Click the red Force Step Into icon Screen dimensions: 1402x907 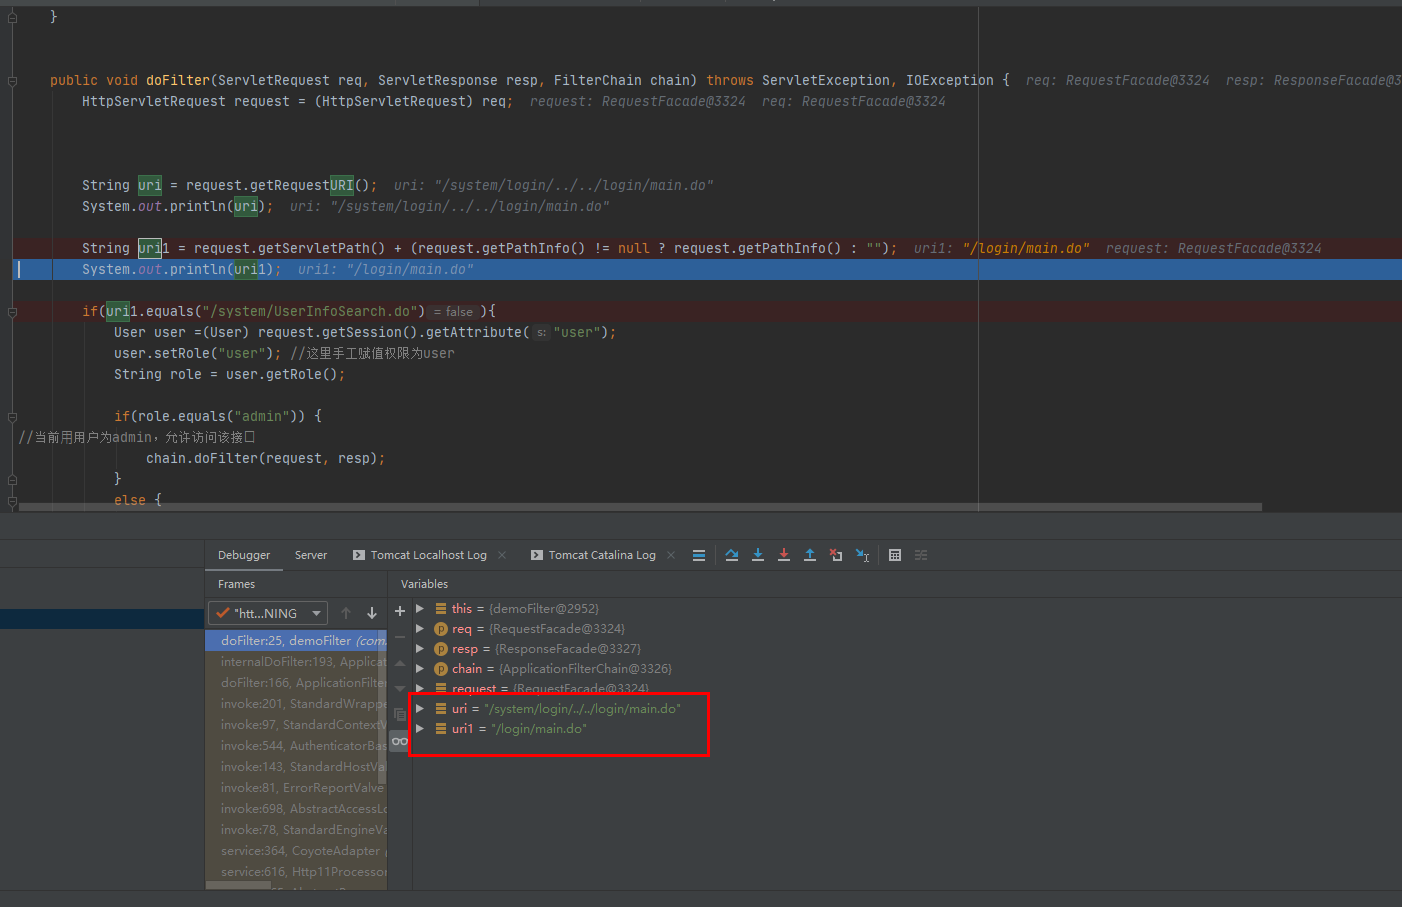click(784, 555)
